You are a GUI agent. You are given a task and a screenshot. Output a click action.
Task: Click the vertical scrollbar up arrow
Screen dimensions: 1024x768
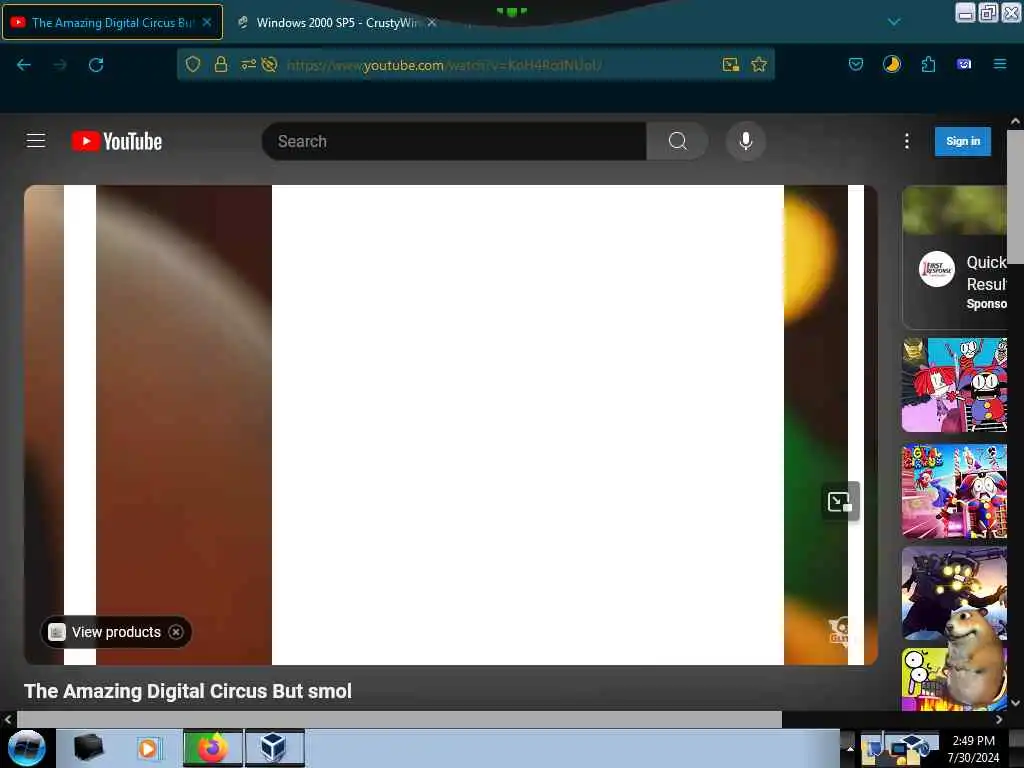[x=1015, y=121]
